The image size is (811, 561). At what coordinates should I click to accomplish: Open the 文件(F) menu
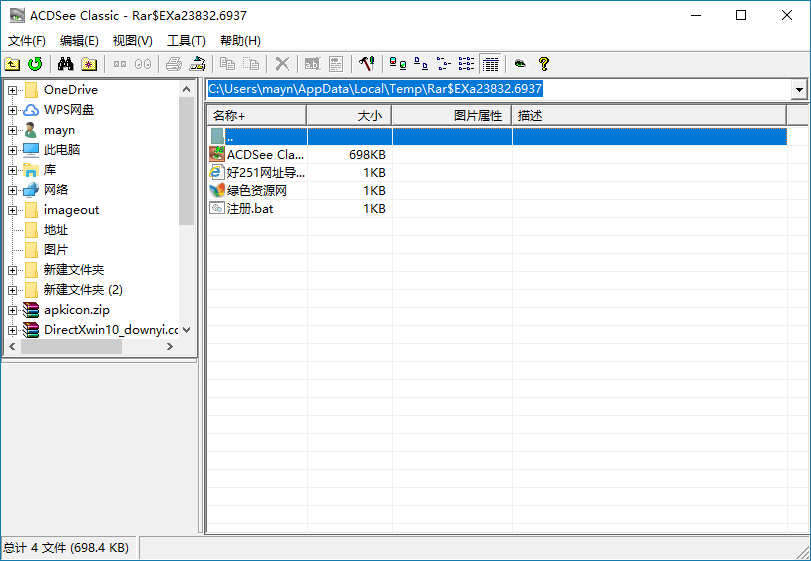[27, 41]
